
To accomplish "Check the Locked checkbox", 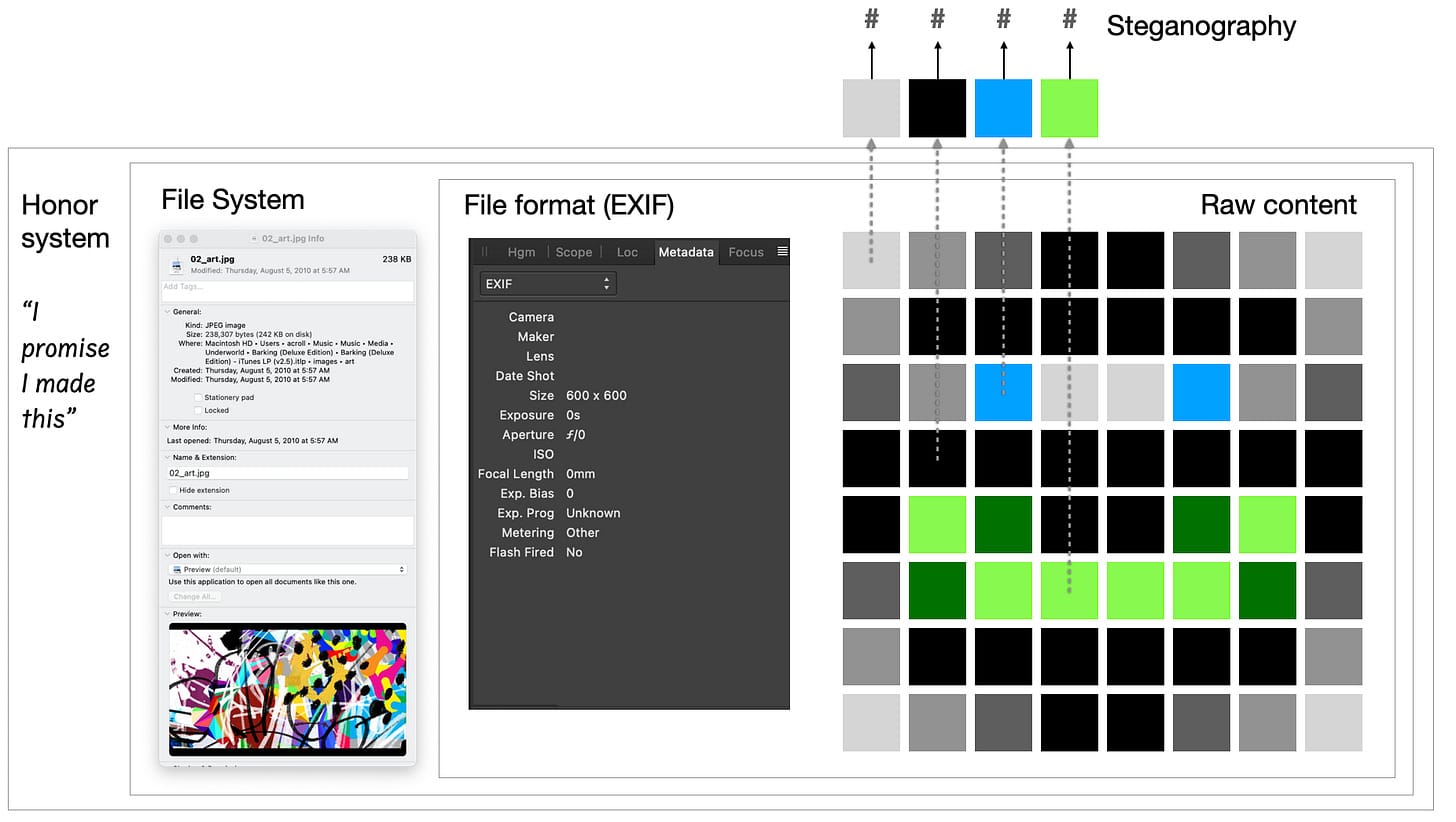I will pos(198,411).
